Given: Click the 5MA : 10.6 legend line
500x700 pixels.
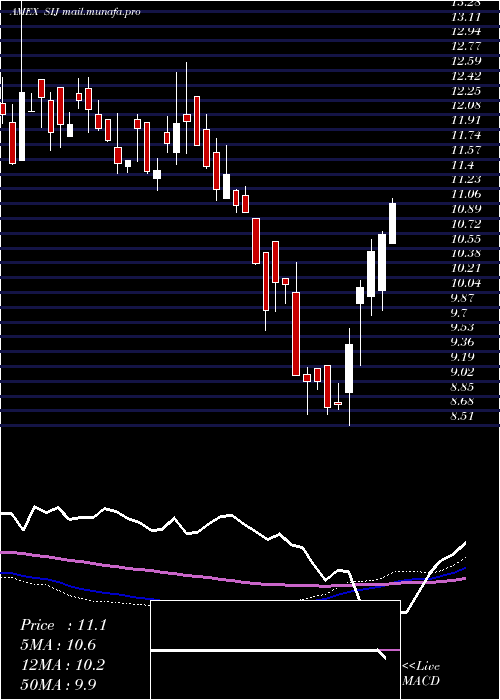Looking at the screenshot, I should [58, 645].
